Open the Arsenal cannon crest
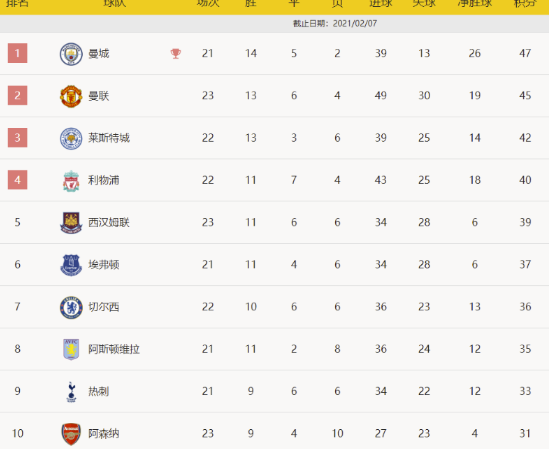This screenshot has width=550, height=449. point(71,434)
